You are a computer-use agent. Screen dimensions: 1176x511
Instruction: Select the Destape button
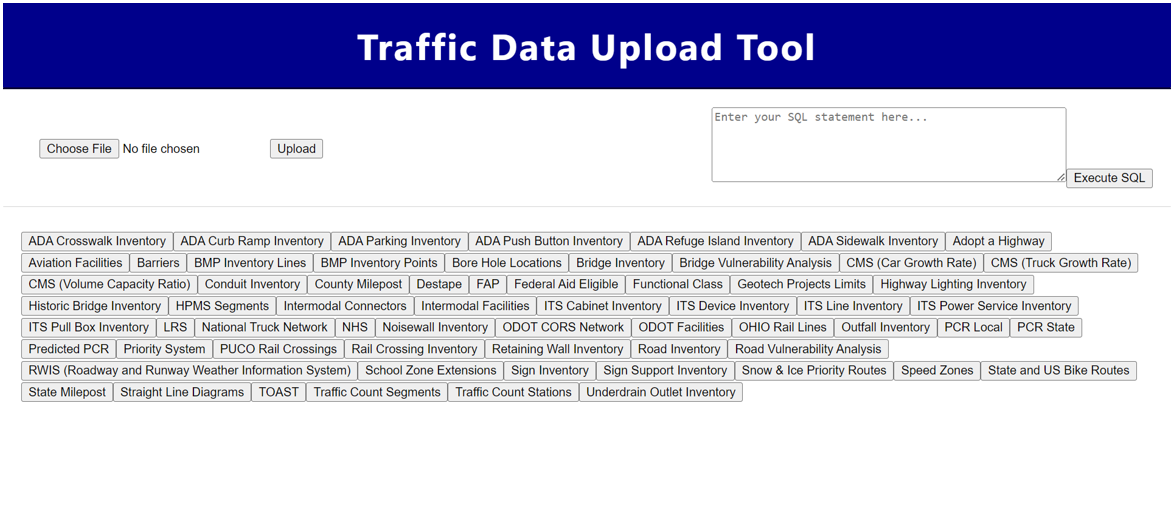(x=439, y=284)
